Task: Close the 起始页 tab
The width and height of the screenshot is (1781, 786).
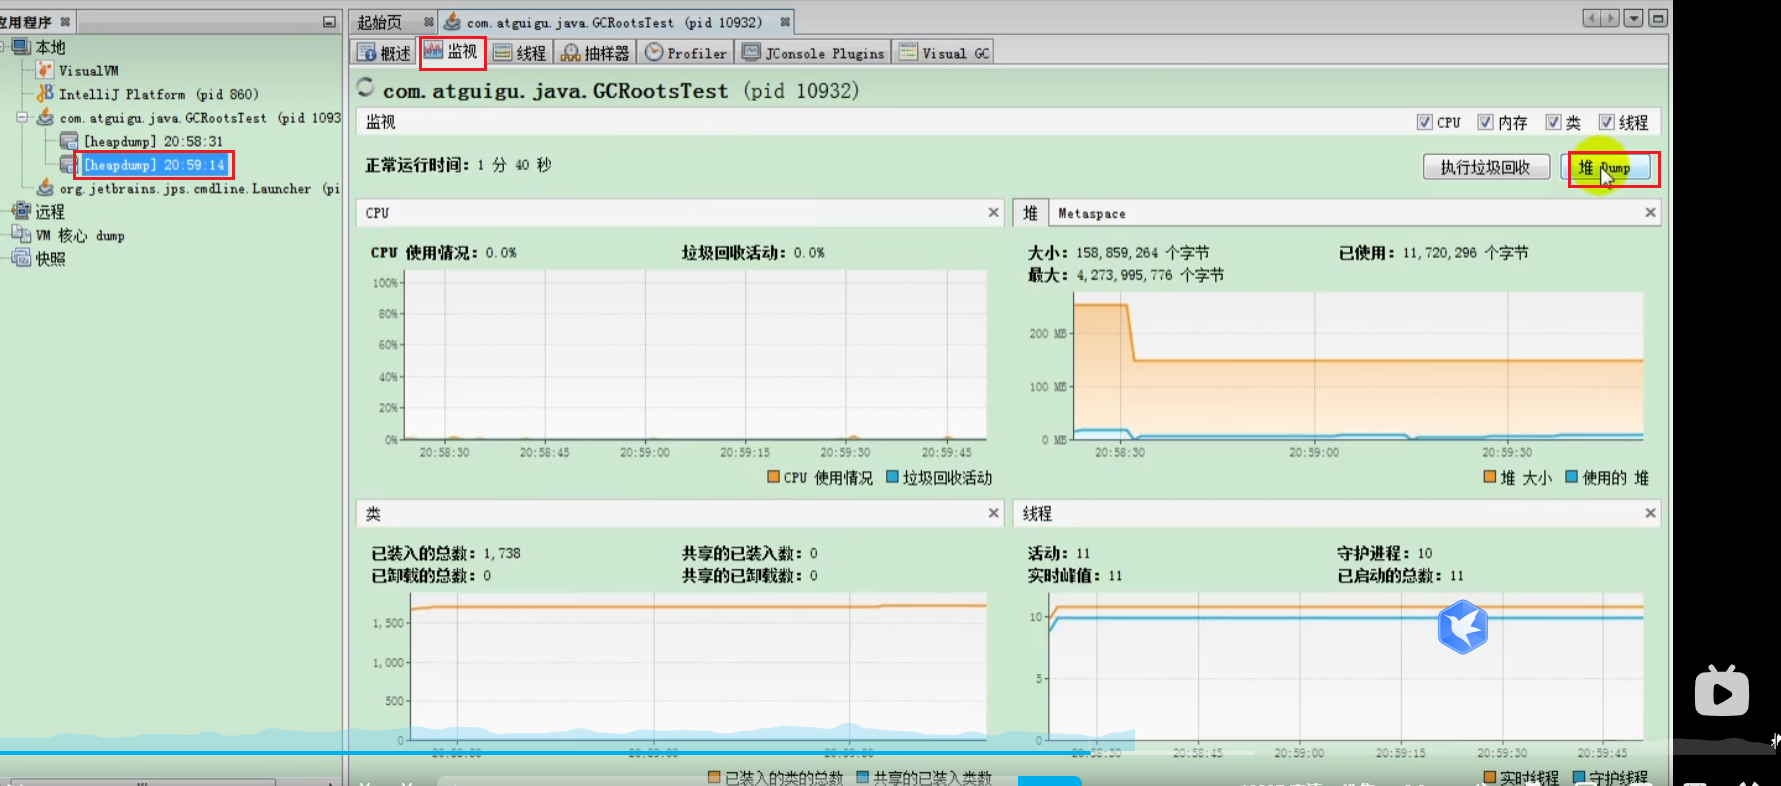Action: [x=428, y=22]
